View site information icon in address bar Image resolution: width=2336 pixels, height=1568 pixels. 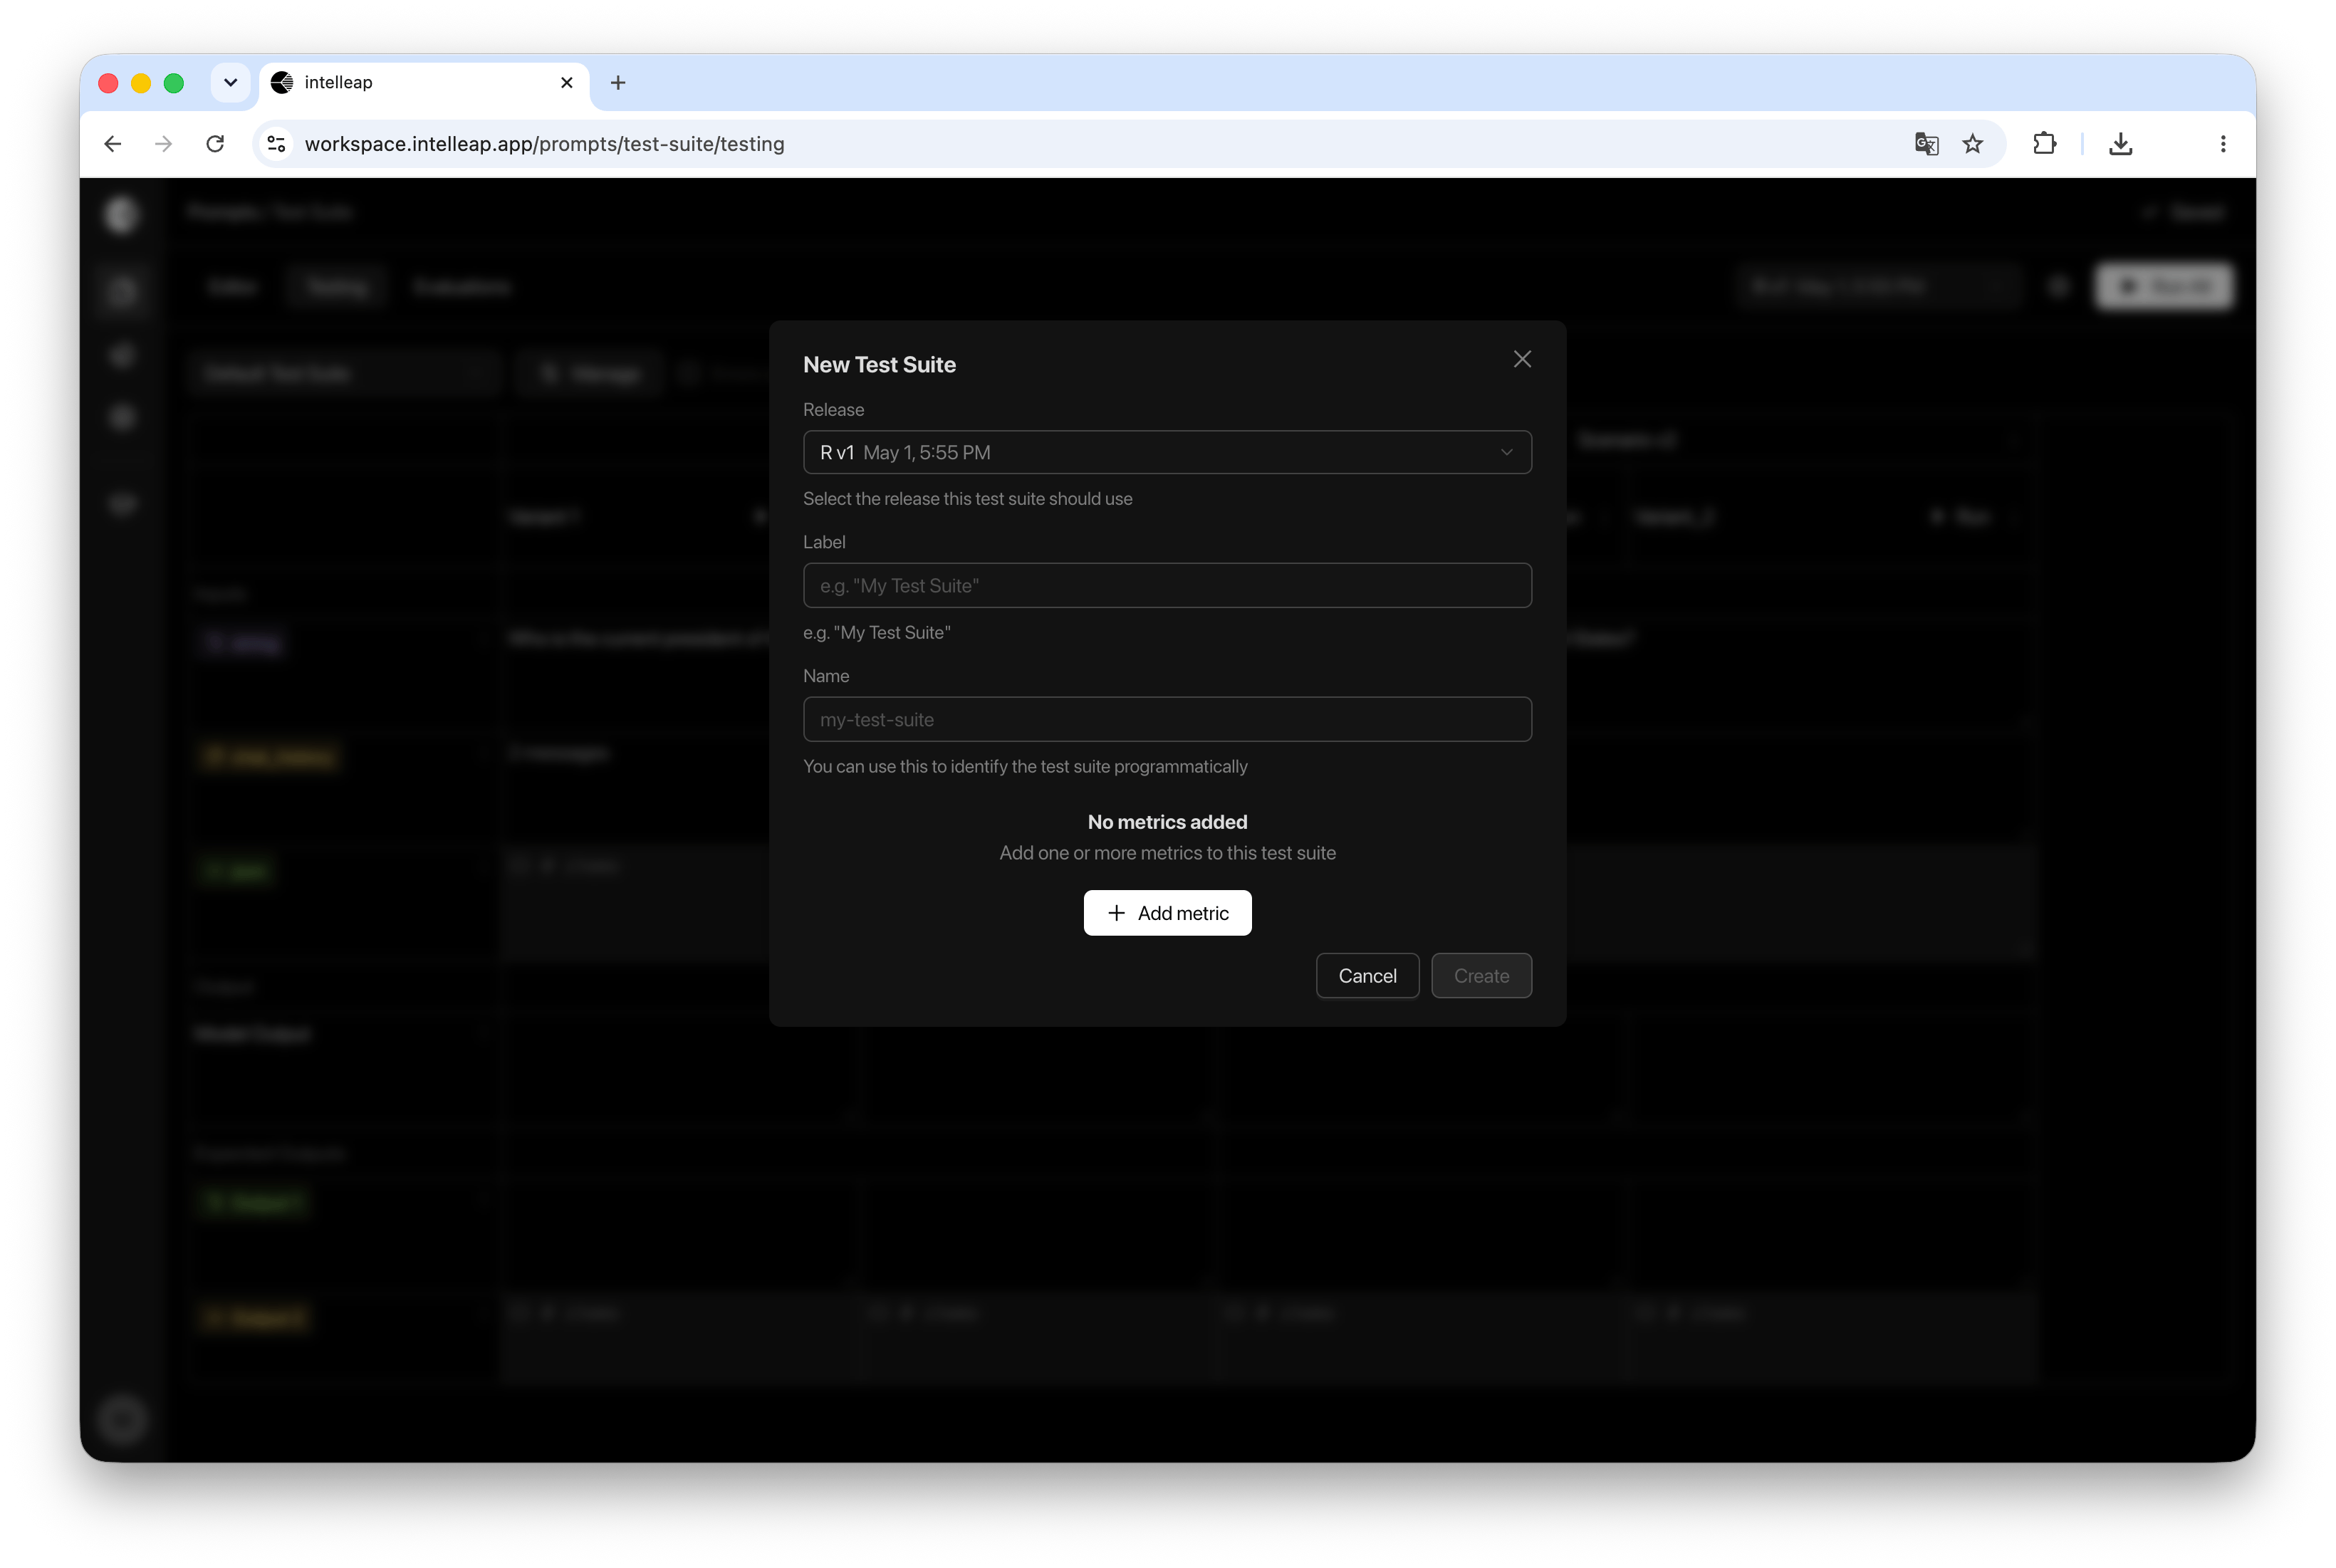(x=277, y=144)
